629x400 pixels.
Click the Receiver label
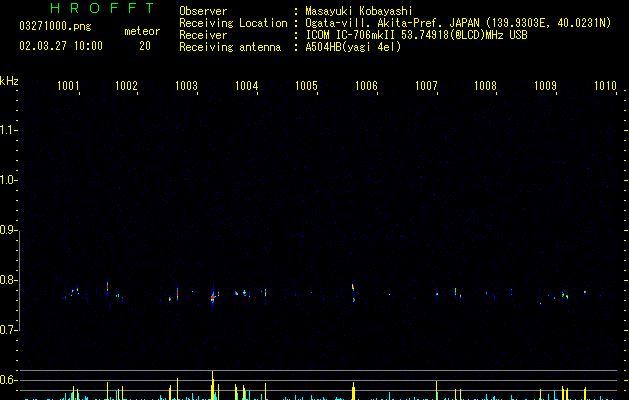coord(203,35)
